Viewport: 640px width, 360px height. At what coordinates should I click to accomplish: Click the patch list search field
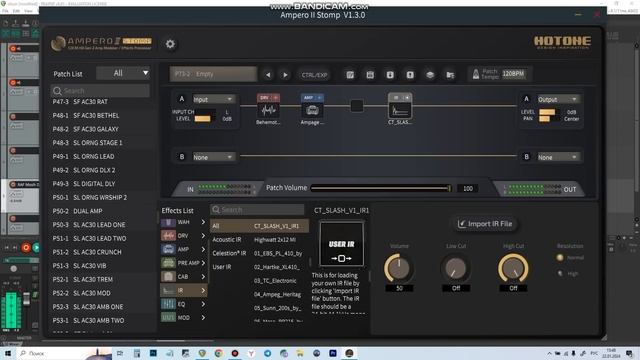tap(100, 91)
